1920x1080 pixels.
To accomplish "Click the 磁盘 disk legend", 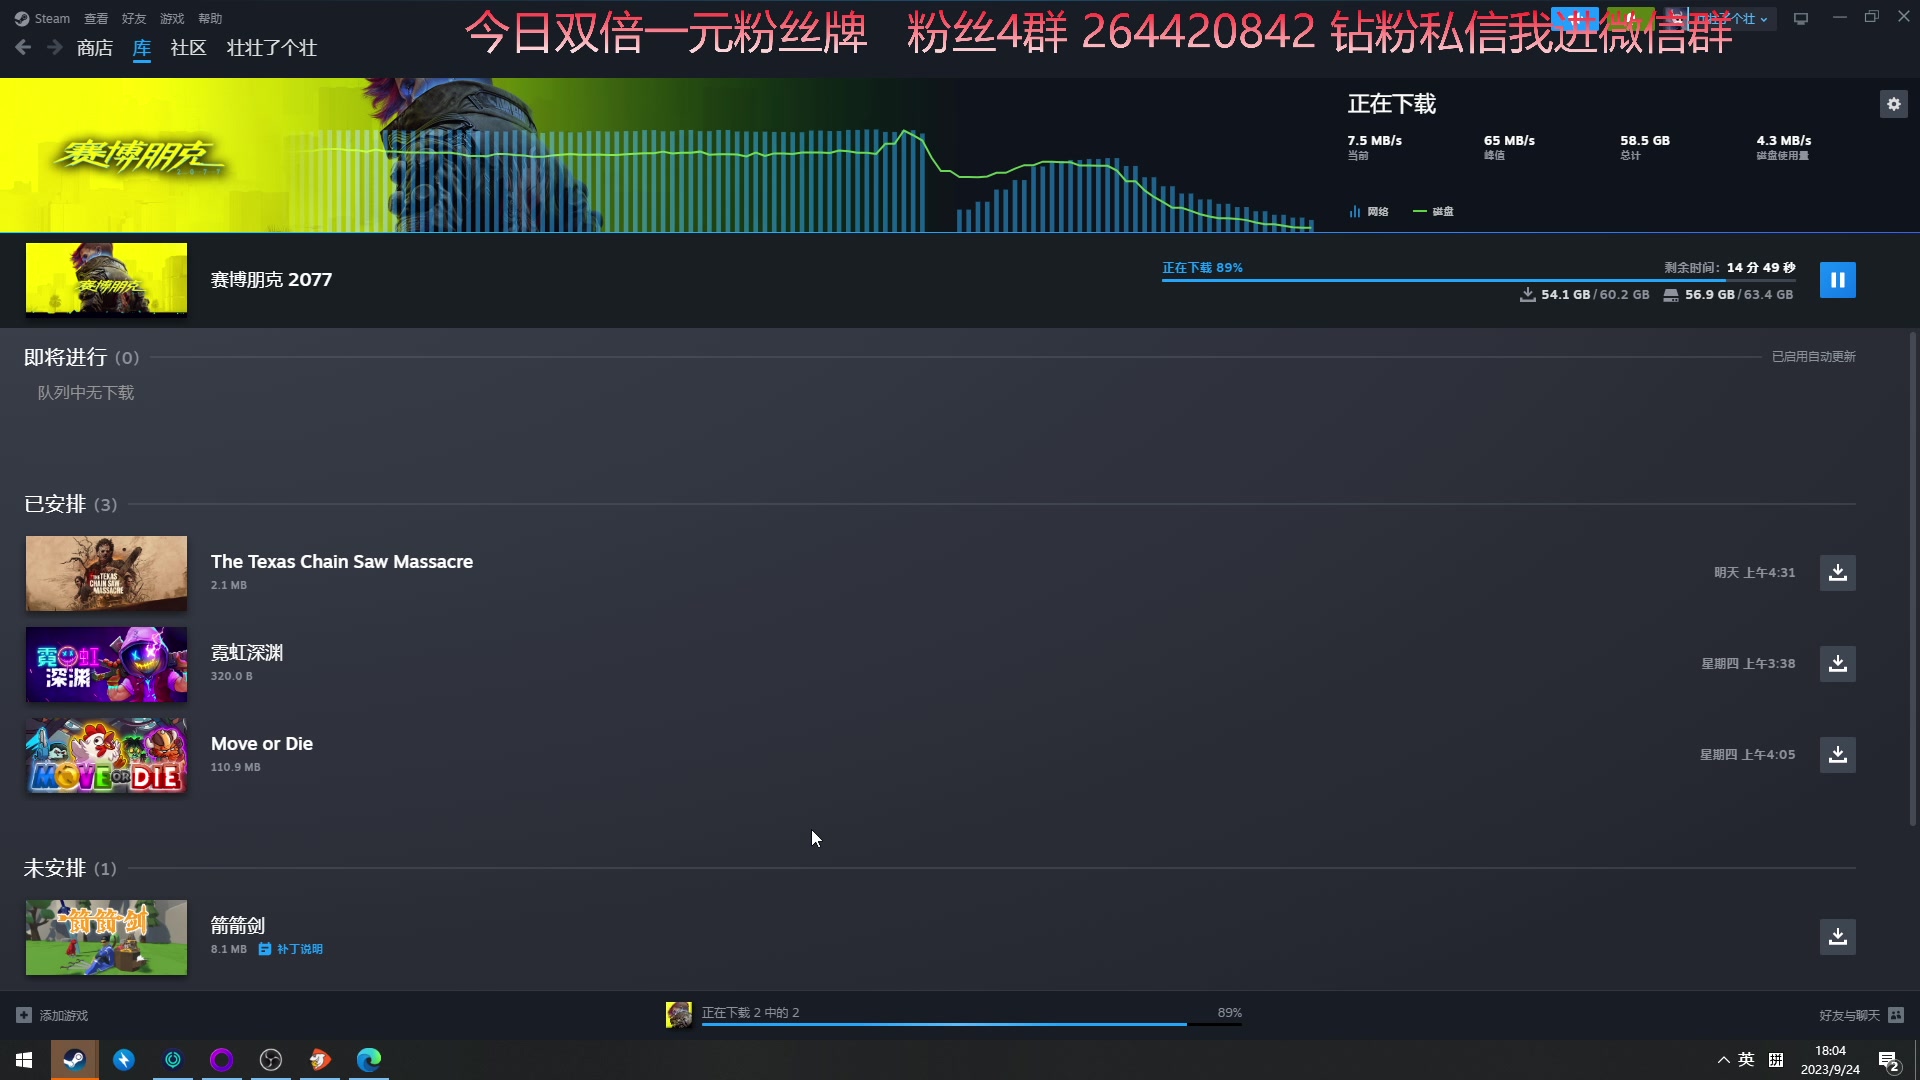I will click(x=1433, y=212).
